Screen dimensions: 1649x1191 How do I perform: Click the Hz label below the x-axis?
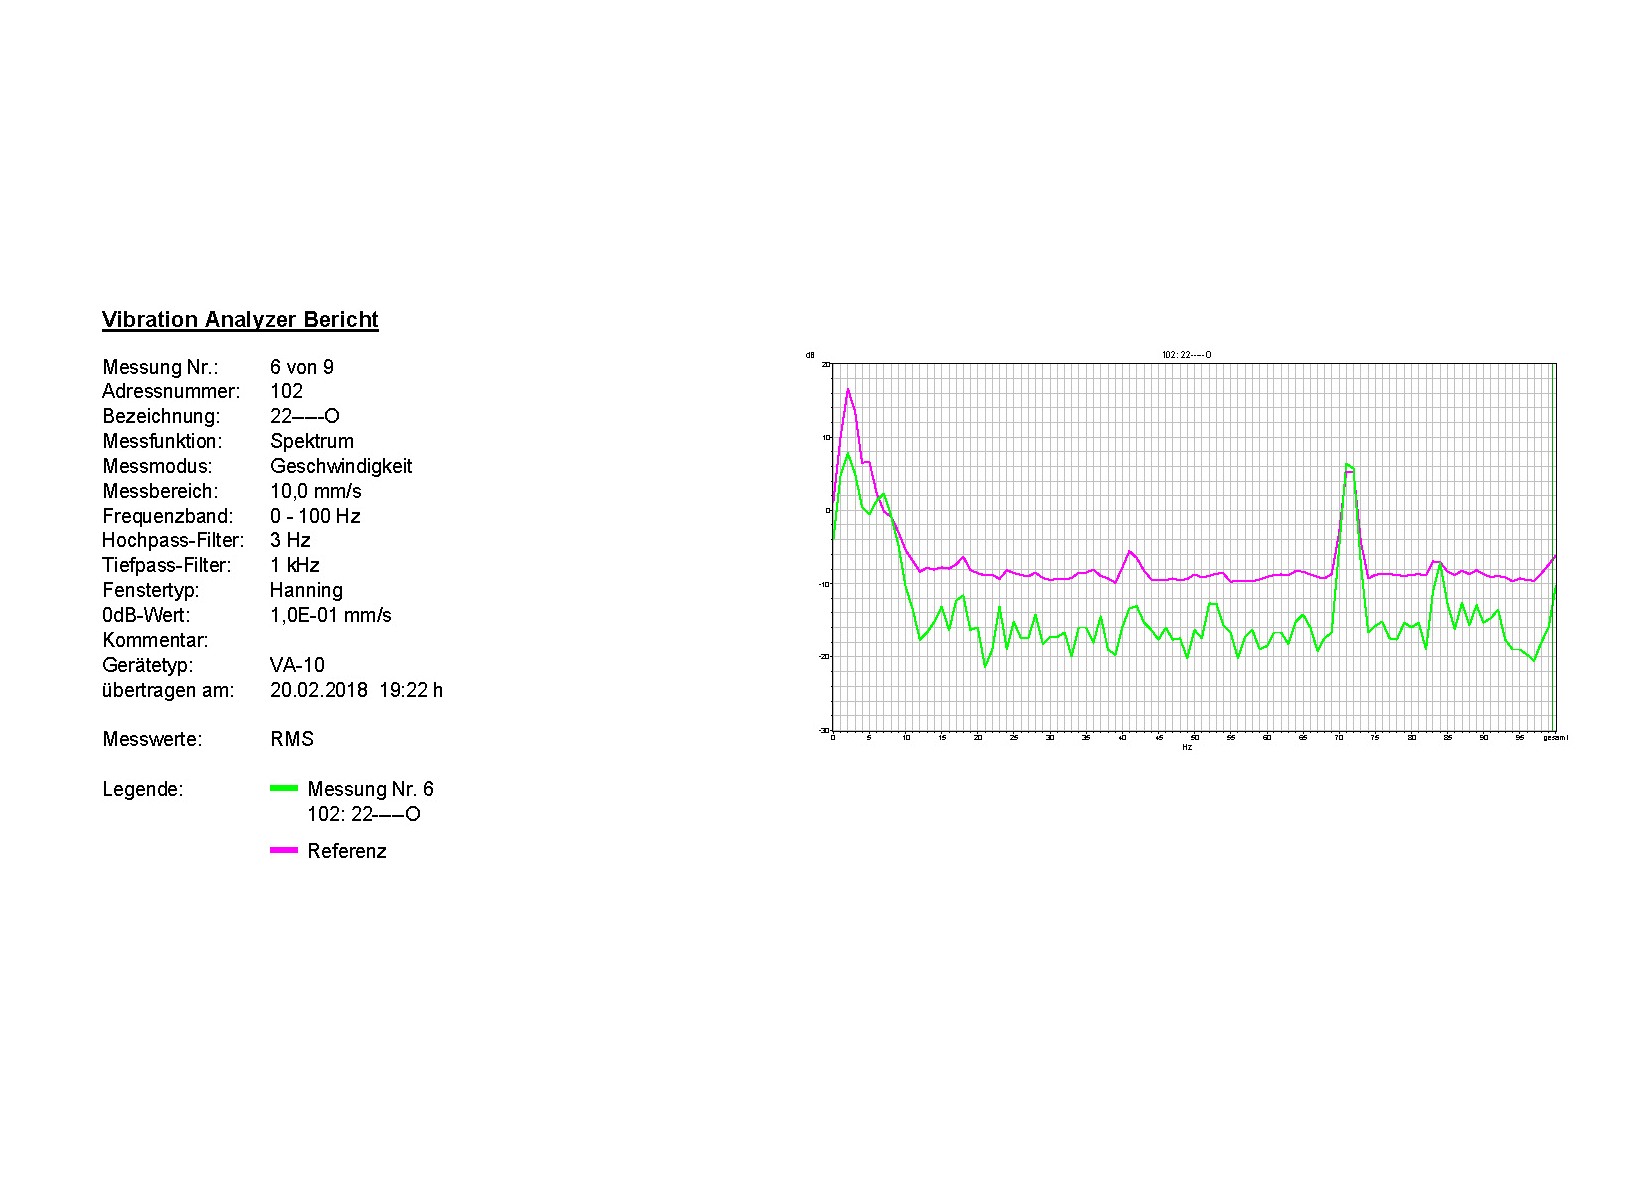point(1187,747)
